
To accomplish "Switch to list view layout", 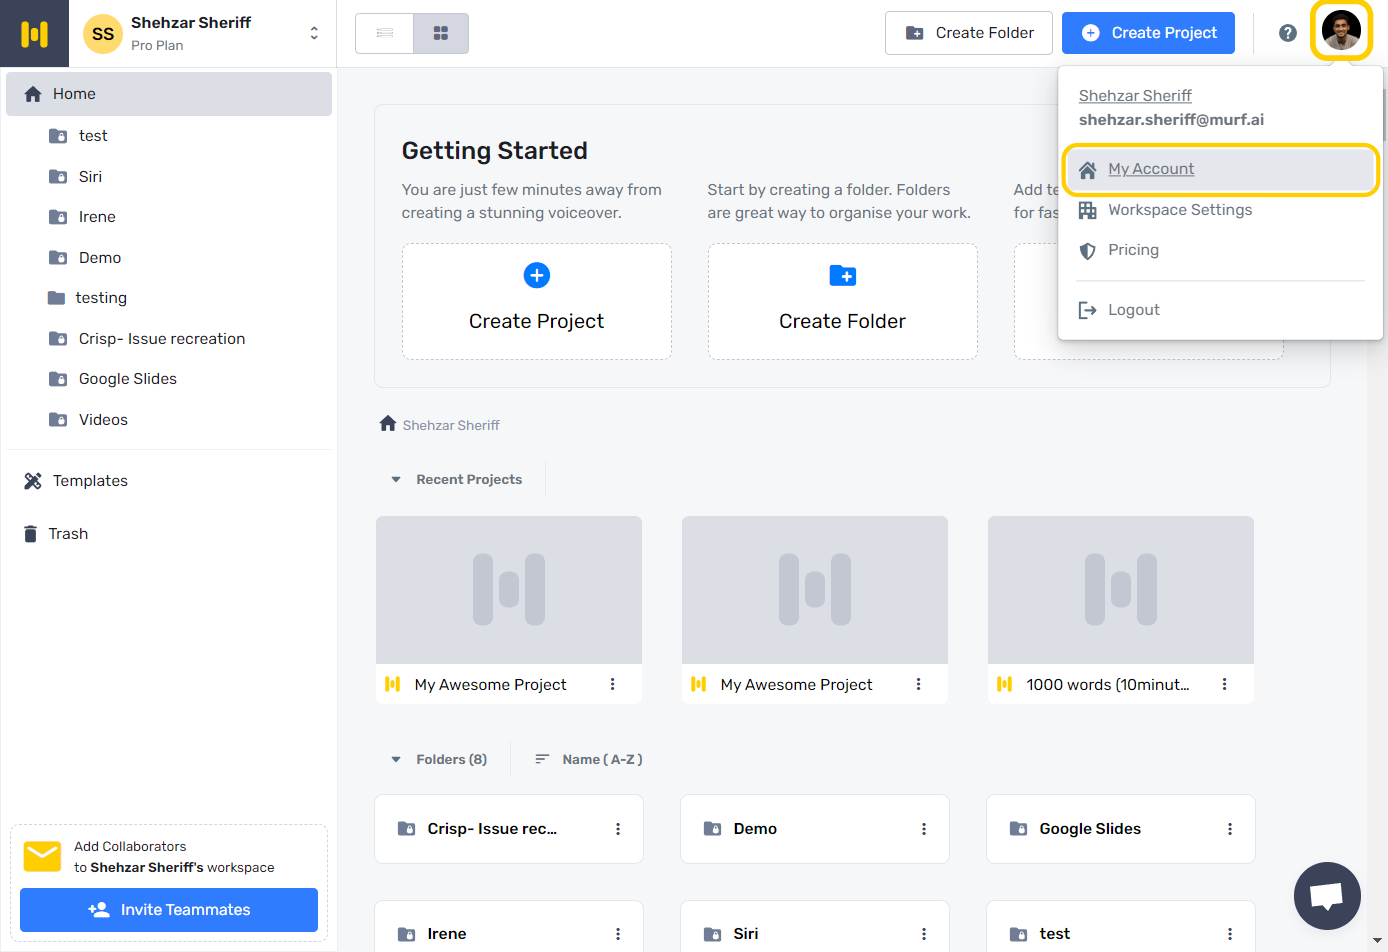I will tap(385, 33).
